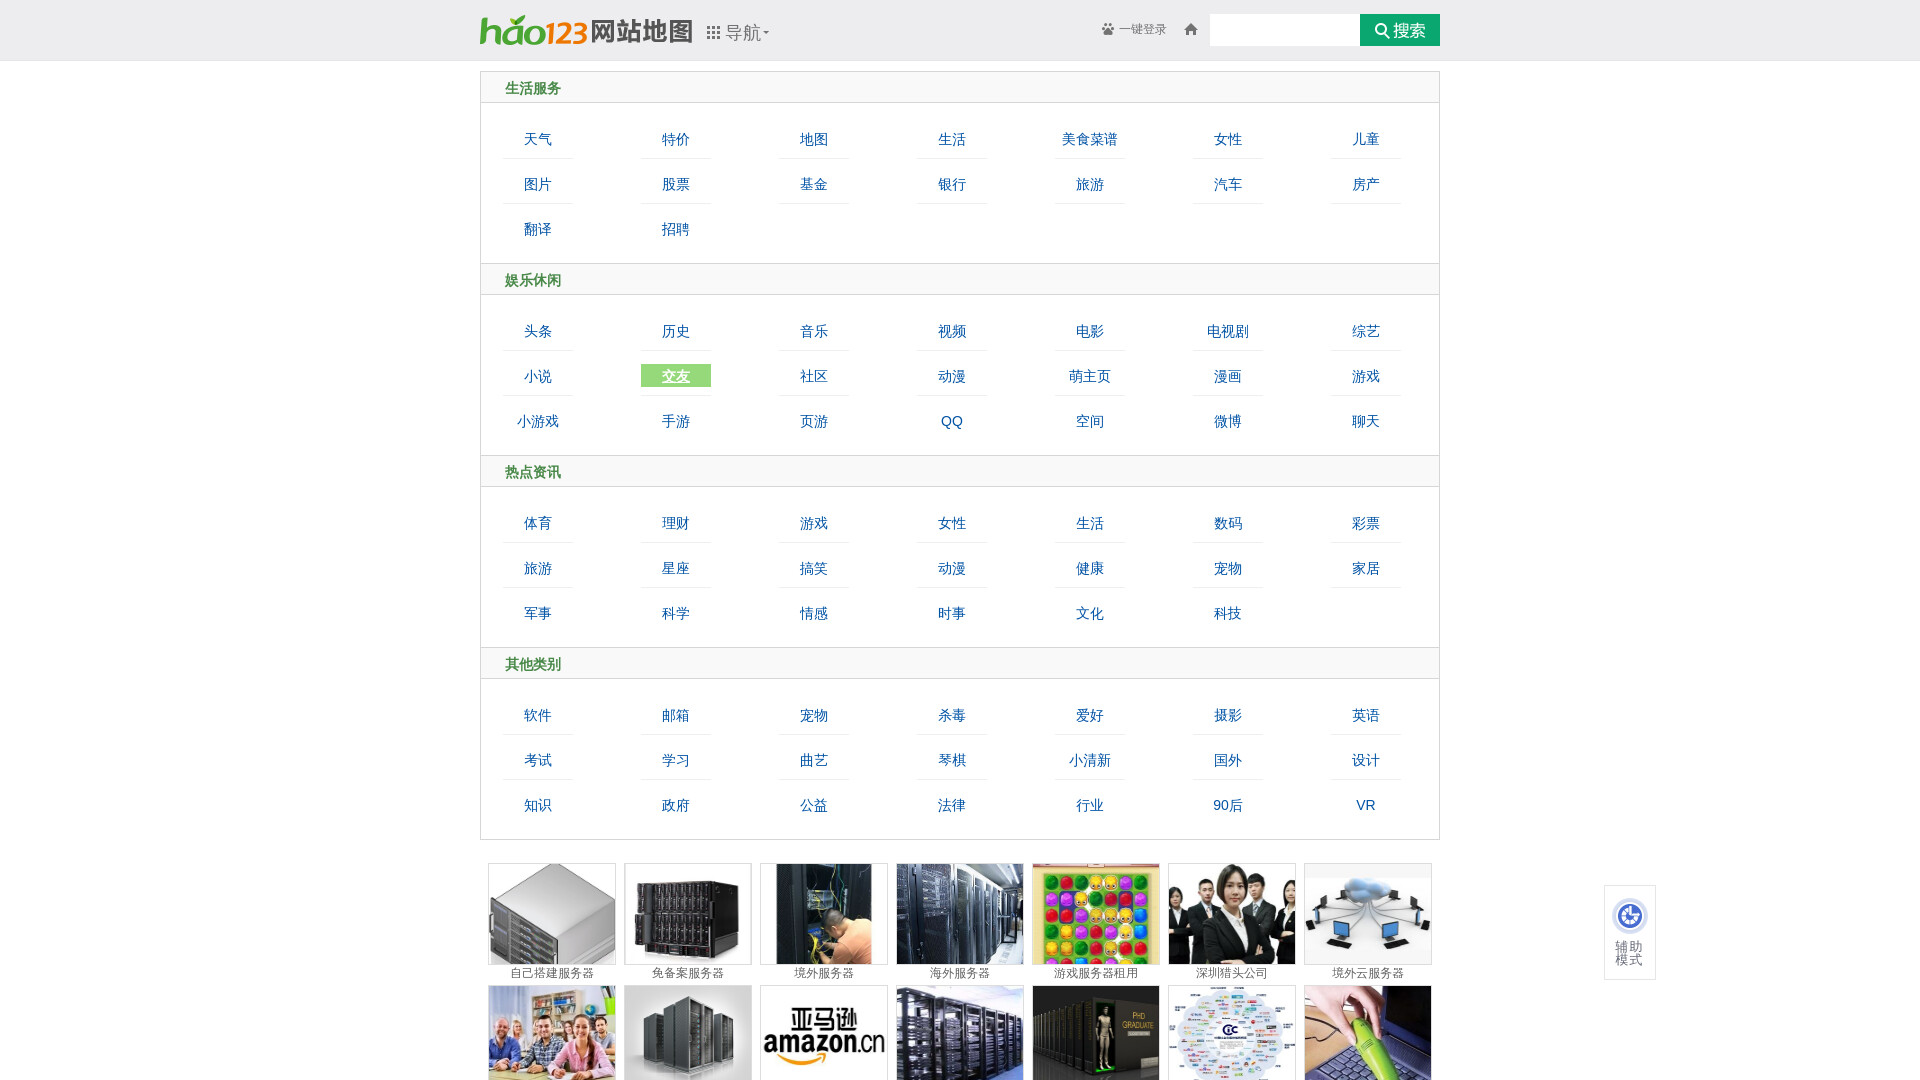The image size is (1920, 1080).
Task: Open the 历史 link
Action: click(x=676, y=331)
